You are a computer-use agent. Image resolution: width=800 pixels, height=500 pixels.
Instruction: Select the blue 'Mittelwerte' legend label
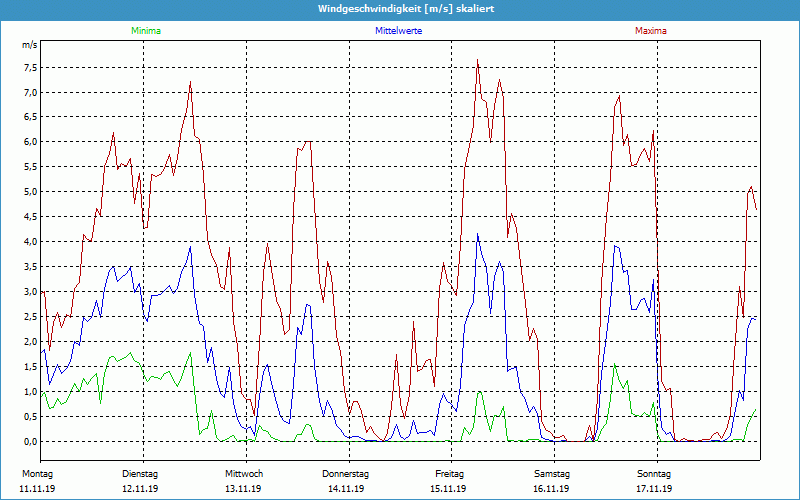398,31
